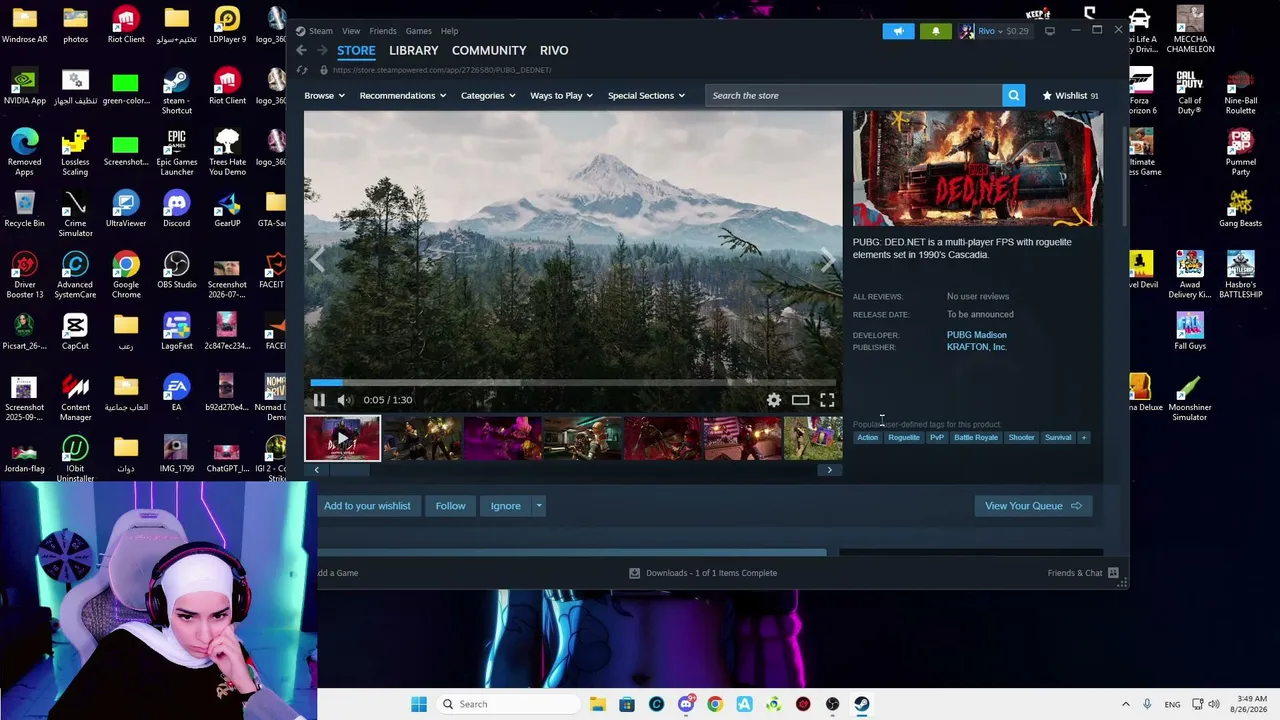Open Google Chrome from the taskbar
Screen dimensions: 1280x720
(x=715, y=704)
